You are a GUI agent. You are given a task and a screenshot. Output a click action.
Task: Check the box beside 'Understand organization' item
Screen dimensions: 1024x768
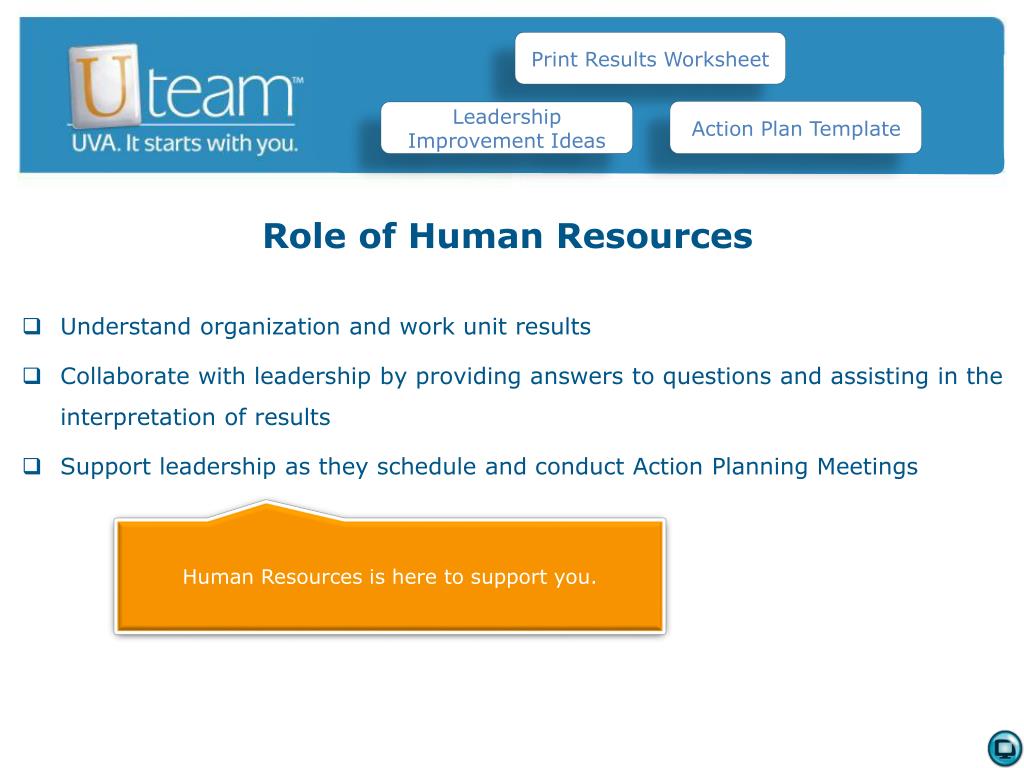point(32,325)
